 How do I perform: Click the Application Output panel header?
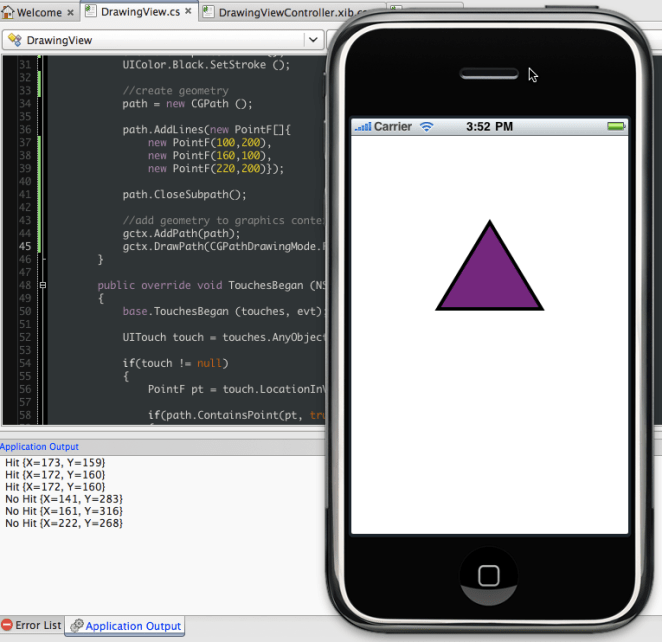tap(39, 447)
